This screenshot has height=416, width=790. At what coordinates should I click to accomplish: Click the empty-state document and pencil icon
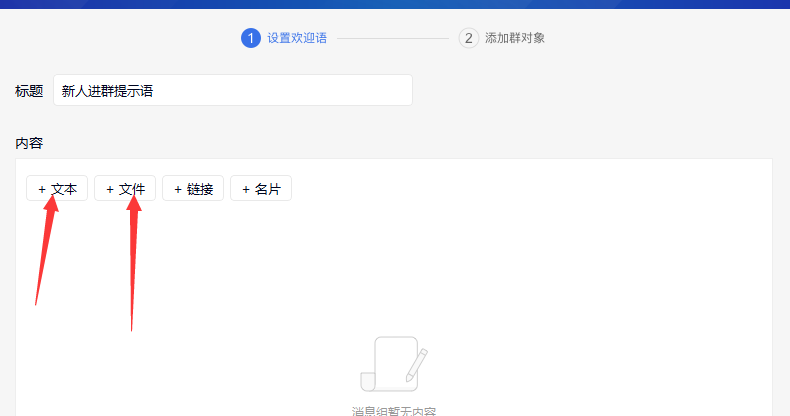[394, 365]
